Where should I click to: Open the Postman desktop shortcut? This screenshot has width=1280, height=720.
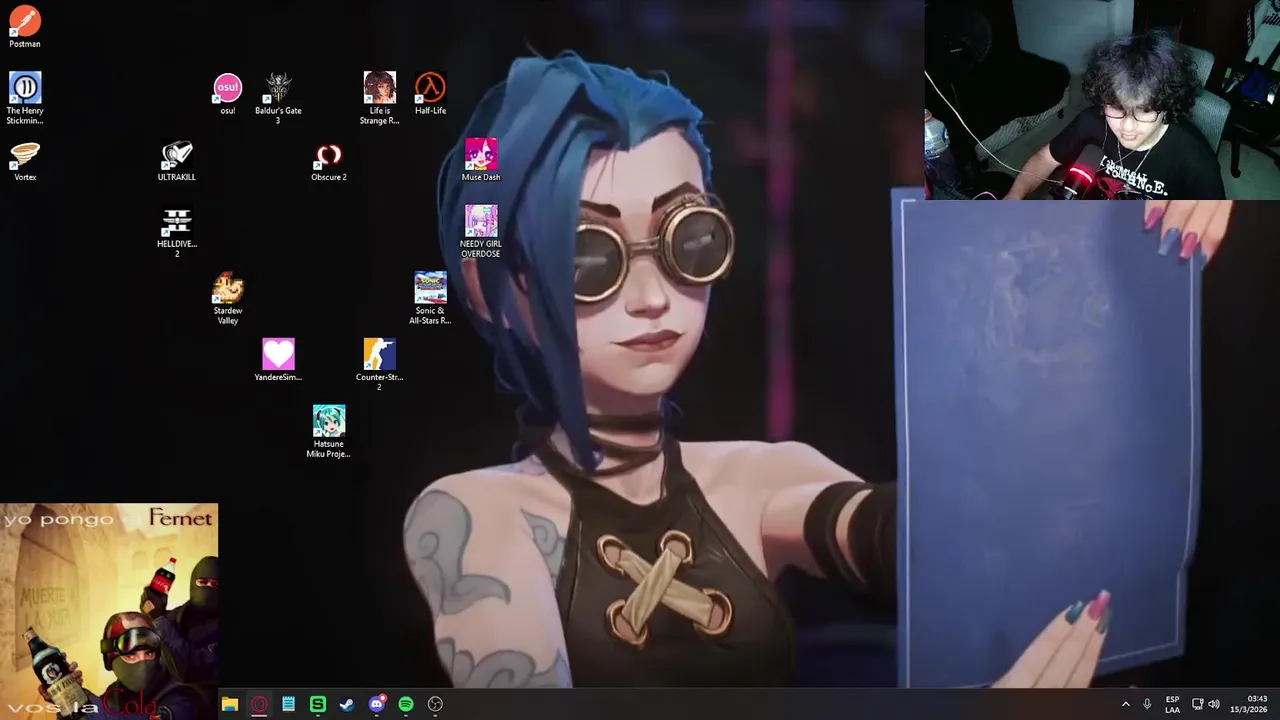click(25, 27)
